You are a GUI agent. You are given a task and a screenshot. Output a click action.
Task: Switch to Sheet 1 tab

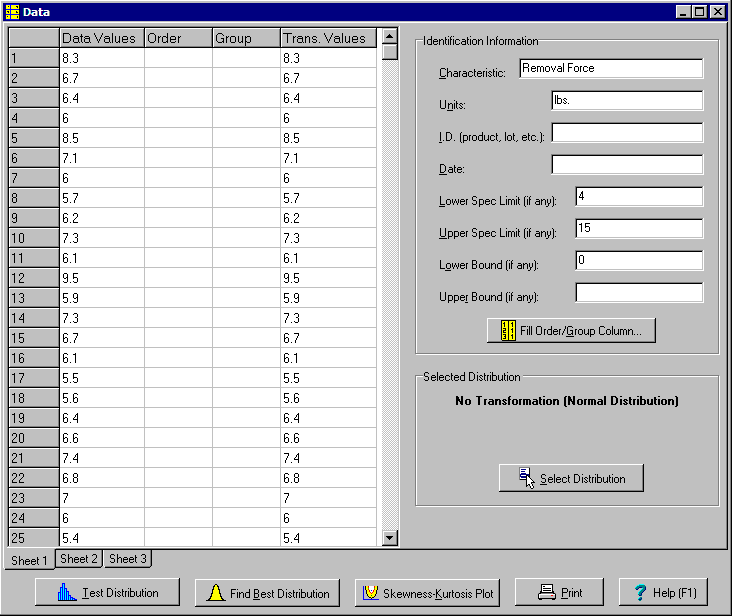(29, 560)
